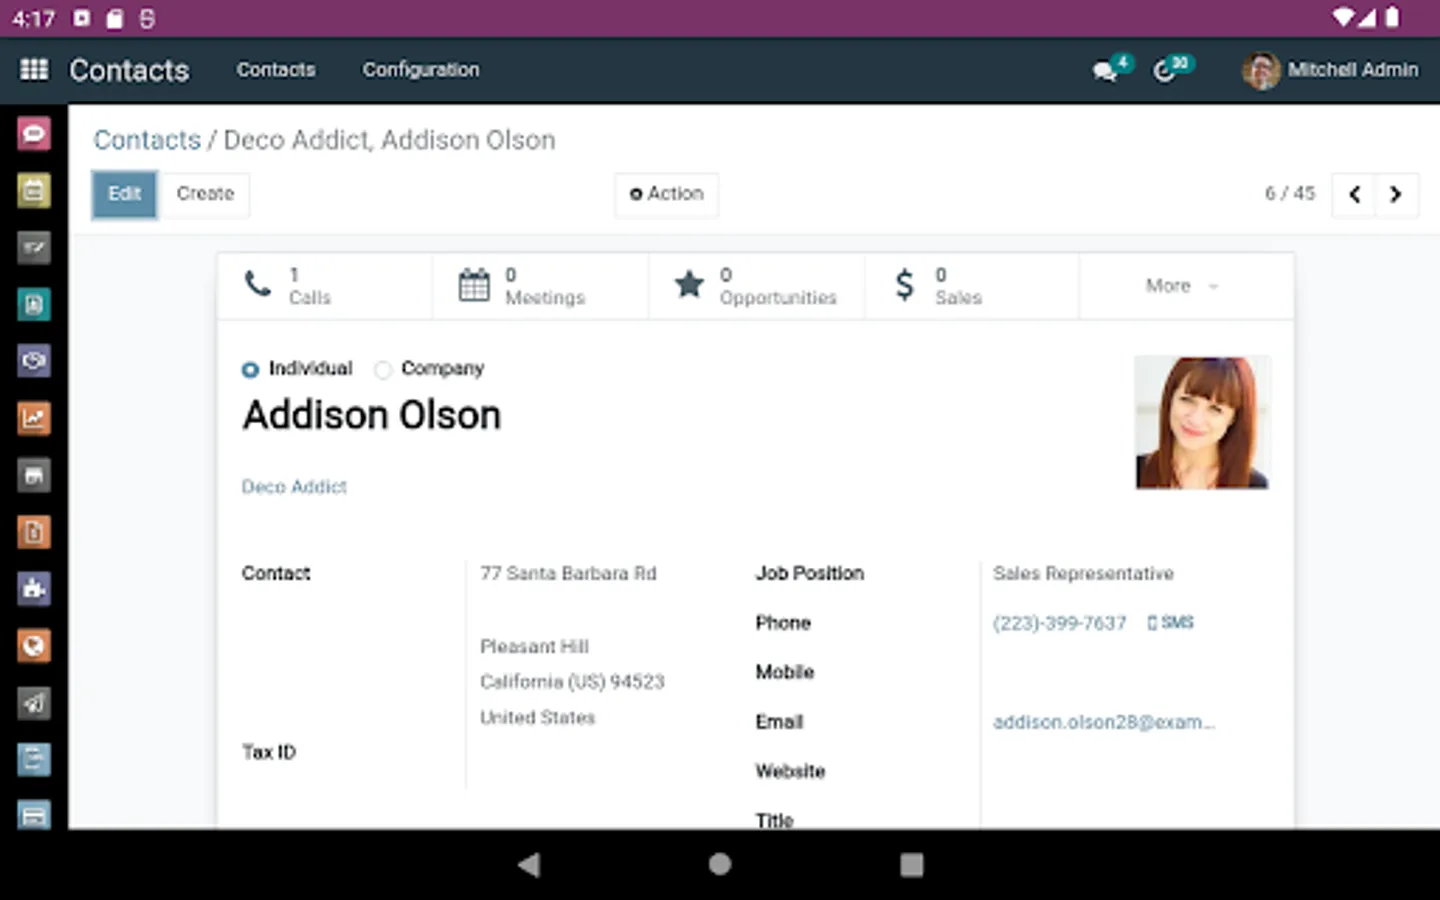
Task: Open the grey Notes pencil app
Action: click(34, 247)
